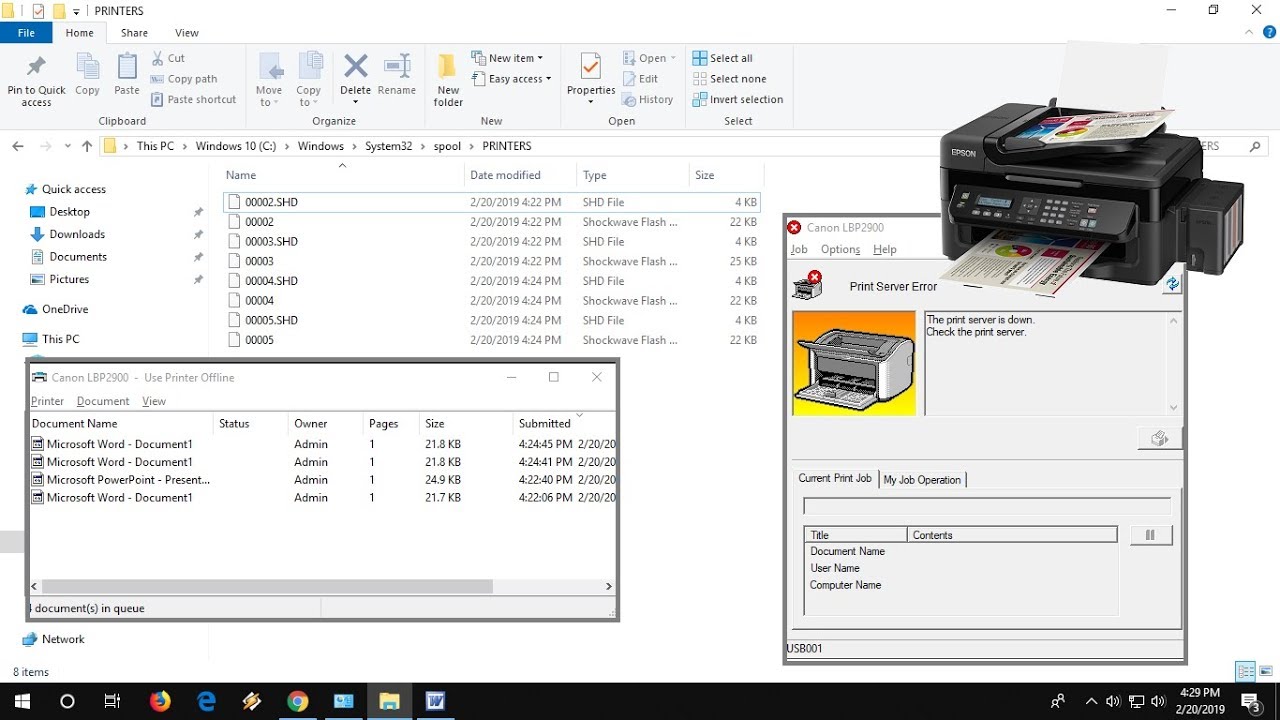Sort files by the Date modified column
This screenshot has height=720, width=1280.
click(x=505, y=175)
